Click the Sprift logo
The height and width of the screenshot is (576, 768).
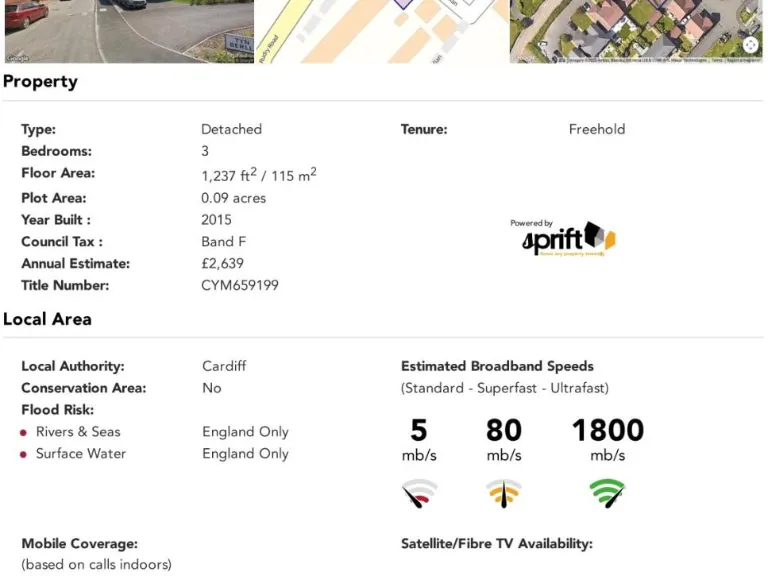coord(564,238)
